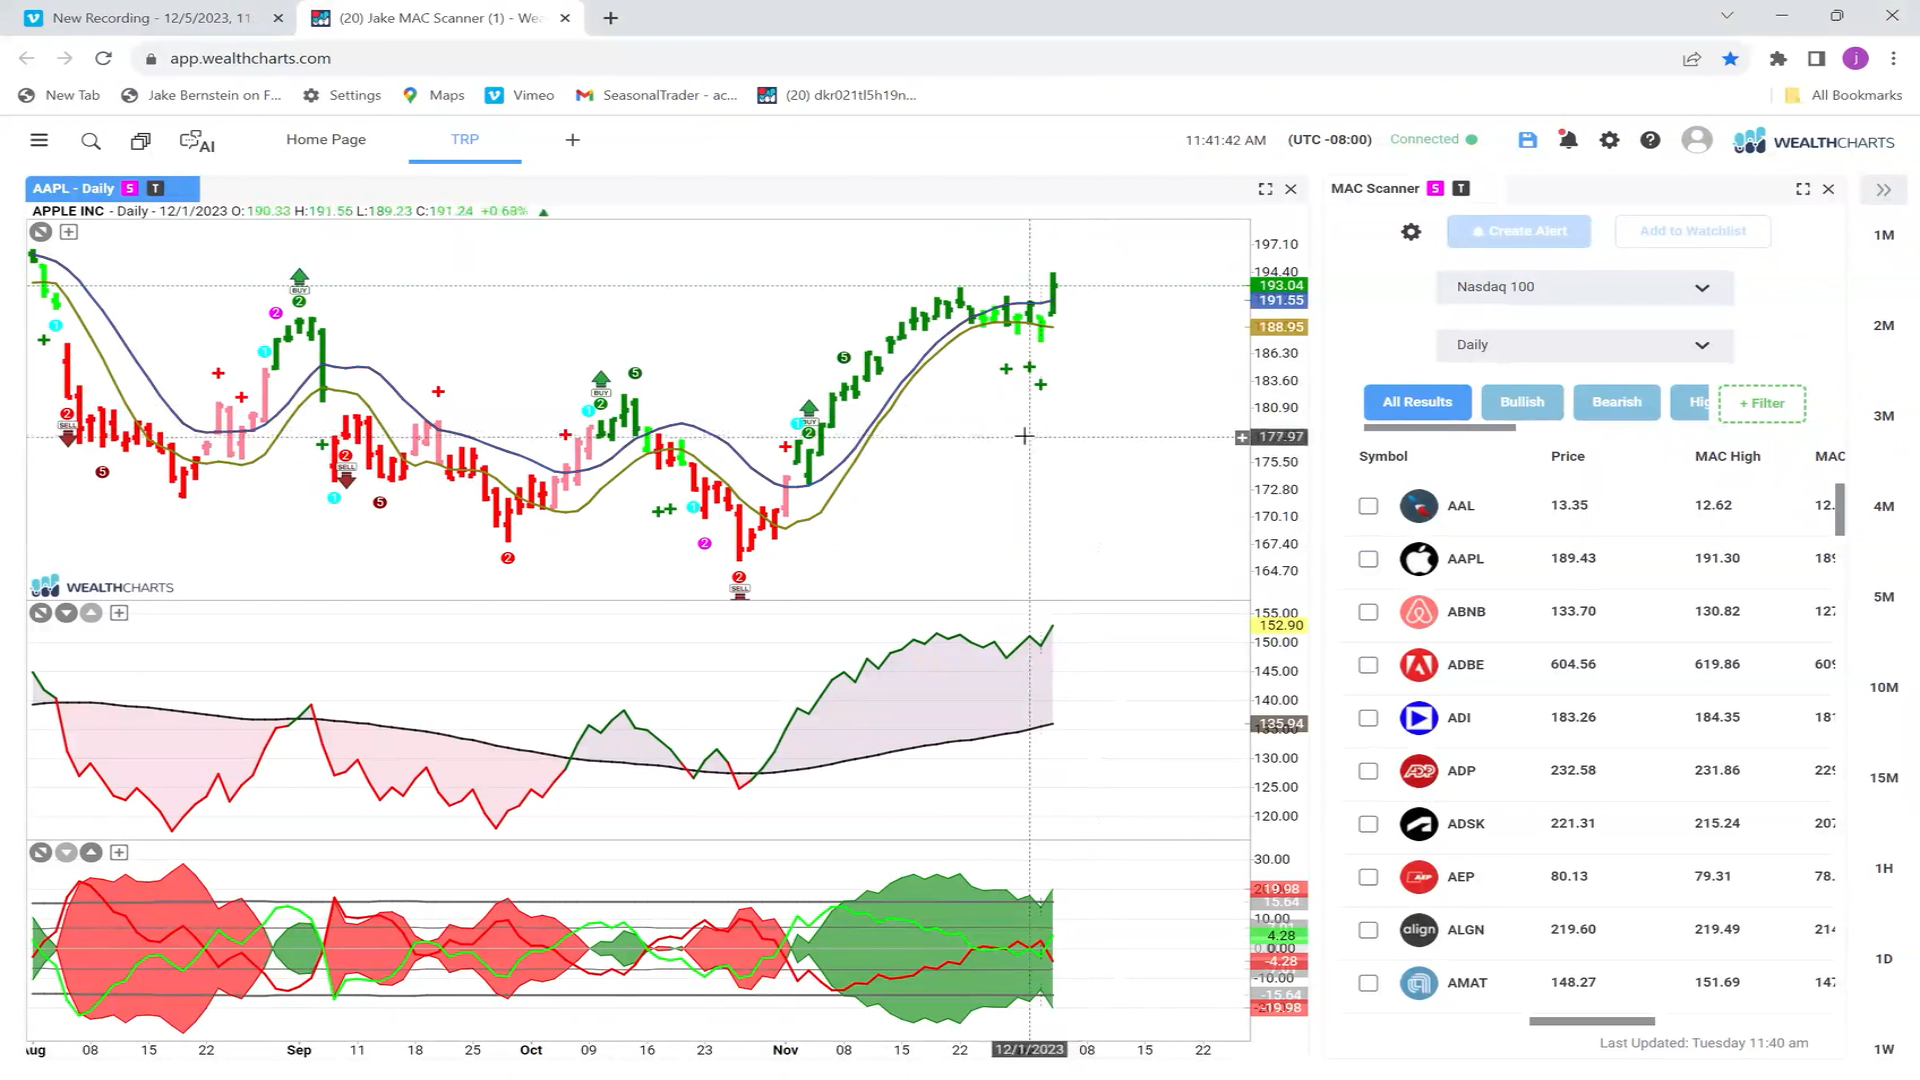Grab the scanner vertical scrollbar

click(x=1840, y=510)
